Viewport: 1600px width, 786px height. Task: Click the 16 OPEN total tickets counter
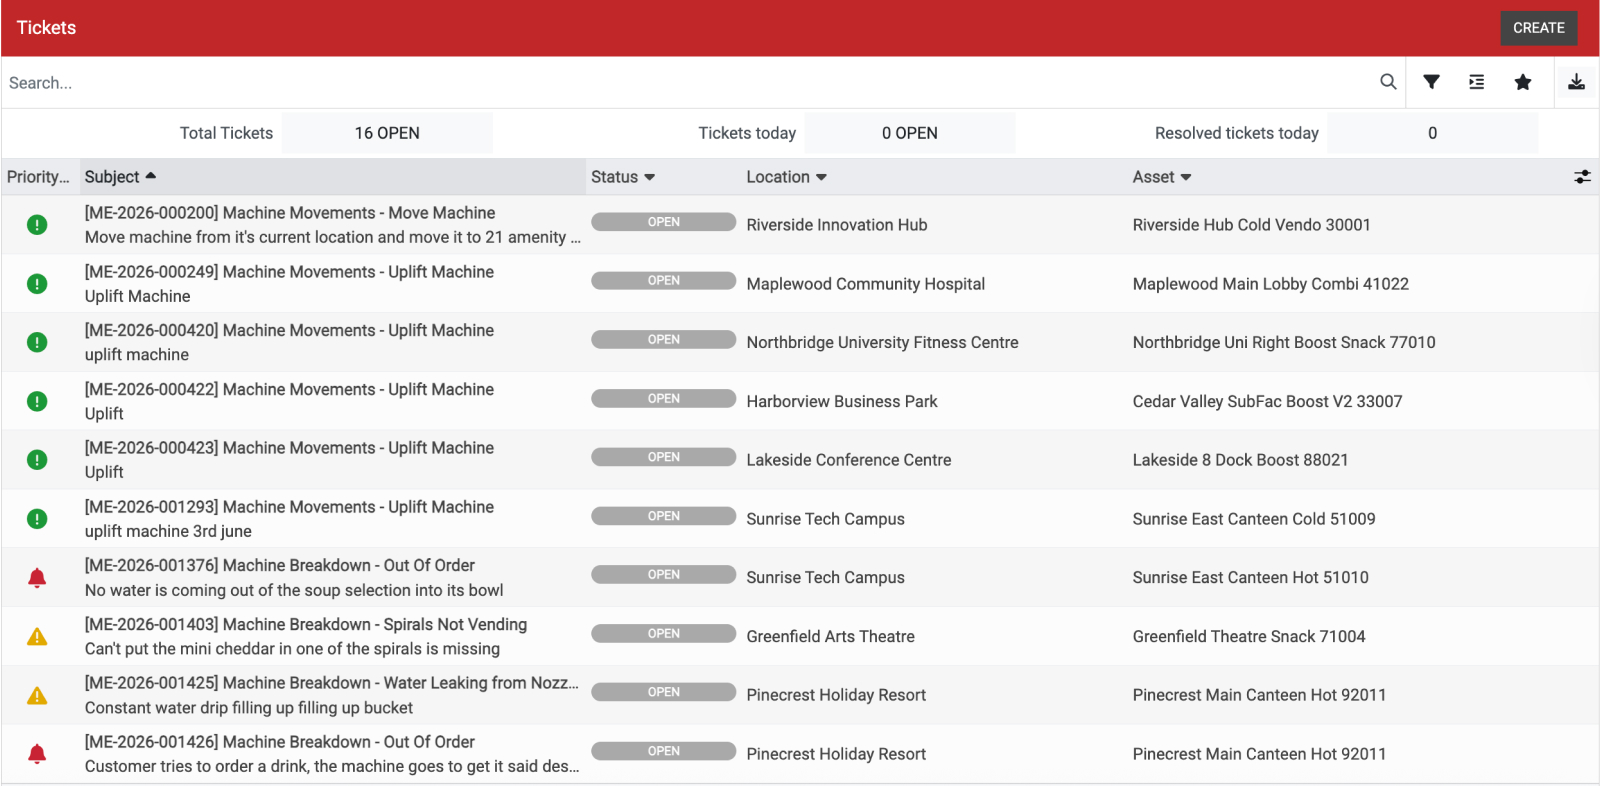pos(387,133)
